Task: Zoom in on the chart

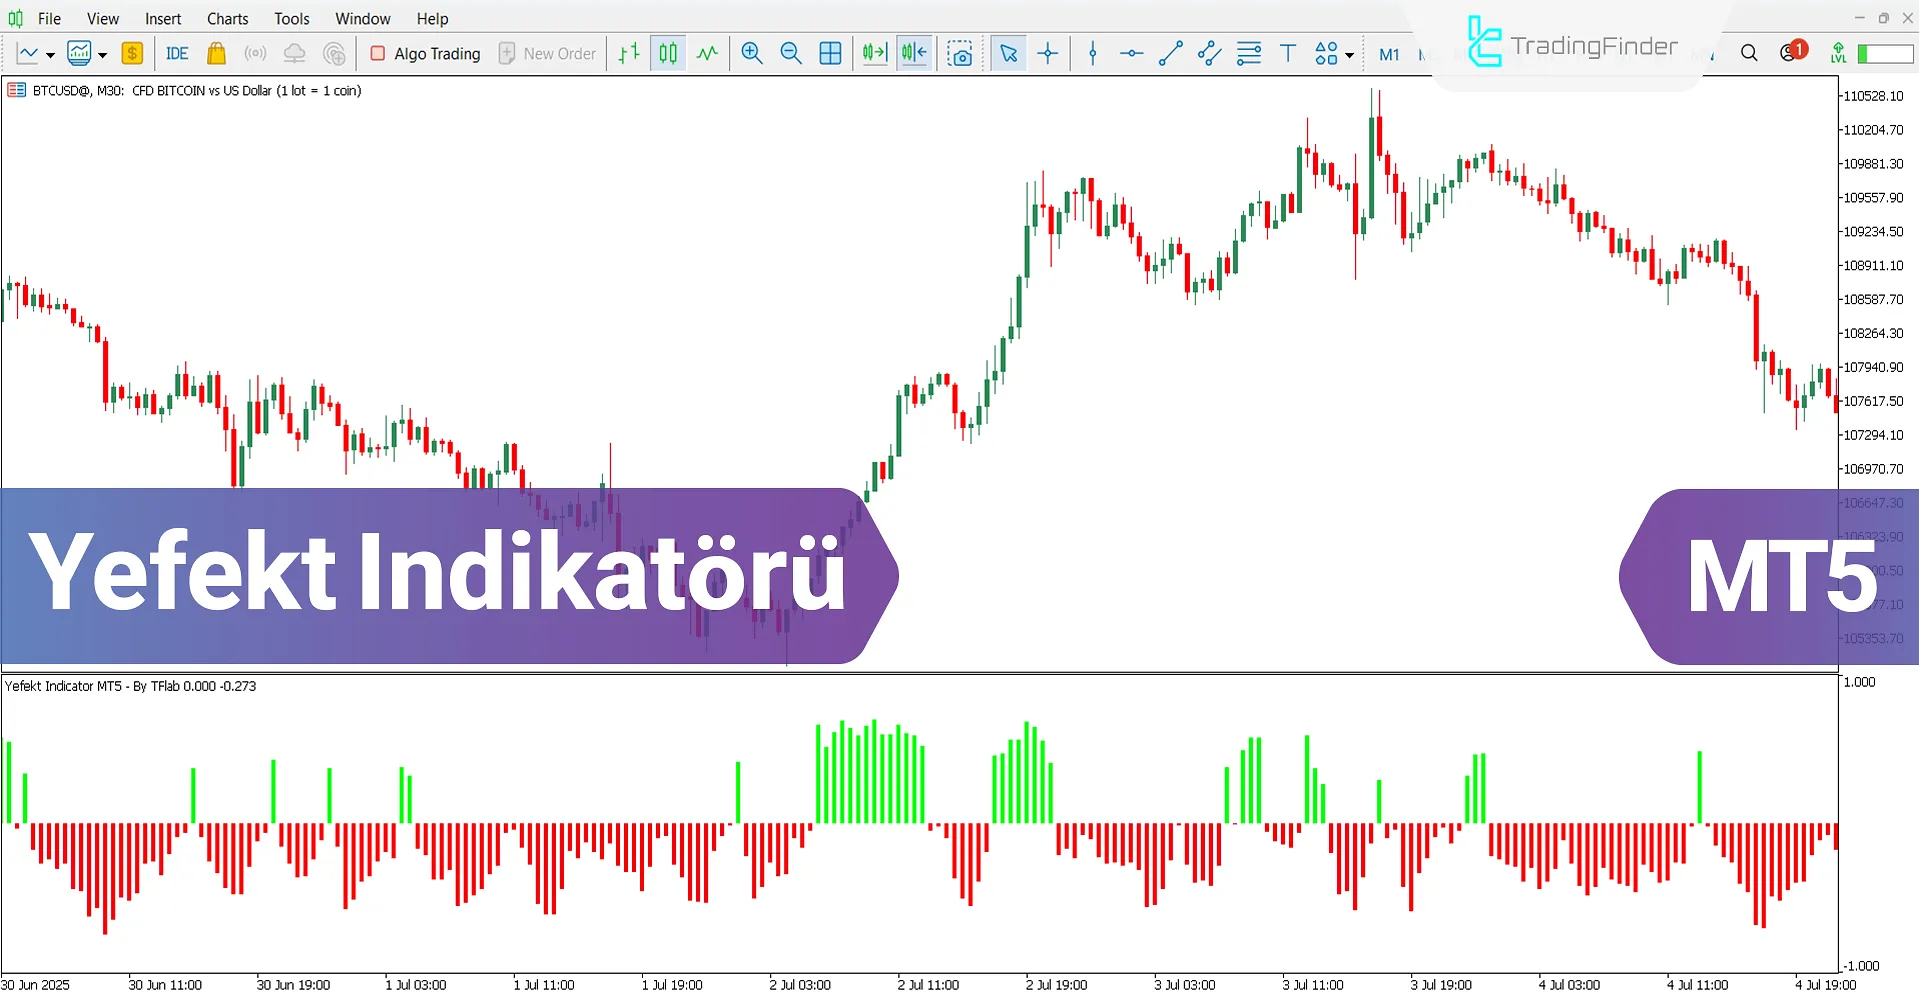Action: [752, 53]
